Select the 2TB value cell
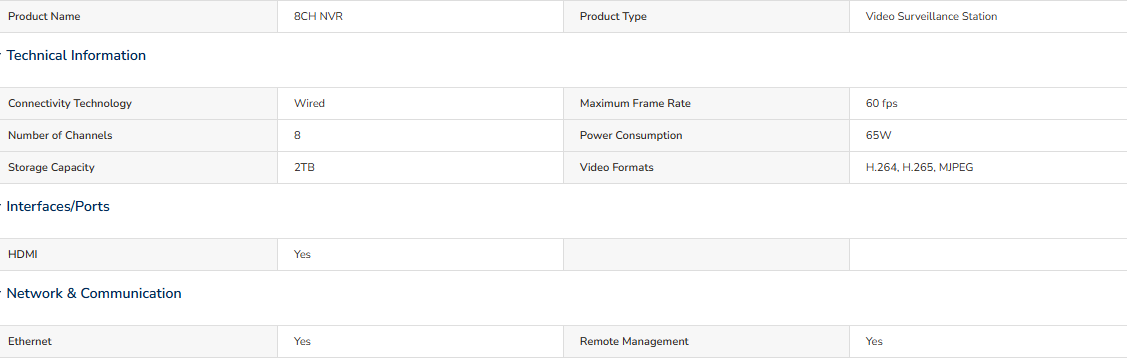This screenshot has width=1127, height=364. tap(420, 168)
